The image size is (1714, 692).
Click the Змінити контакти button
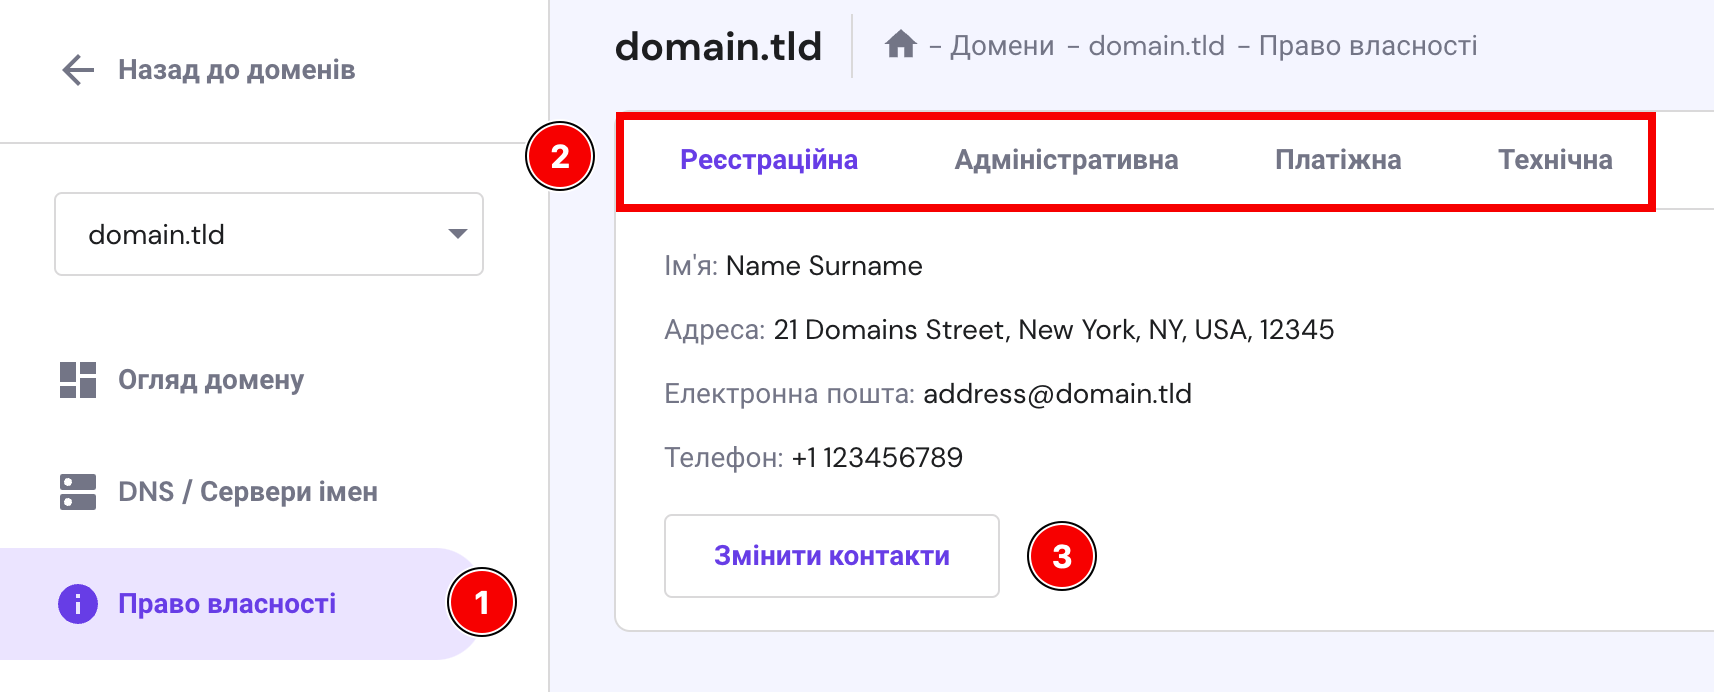click(x=831, y=556)
